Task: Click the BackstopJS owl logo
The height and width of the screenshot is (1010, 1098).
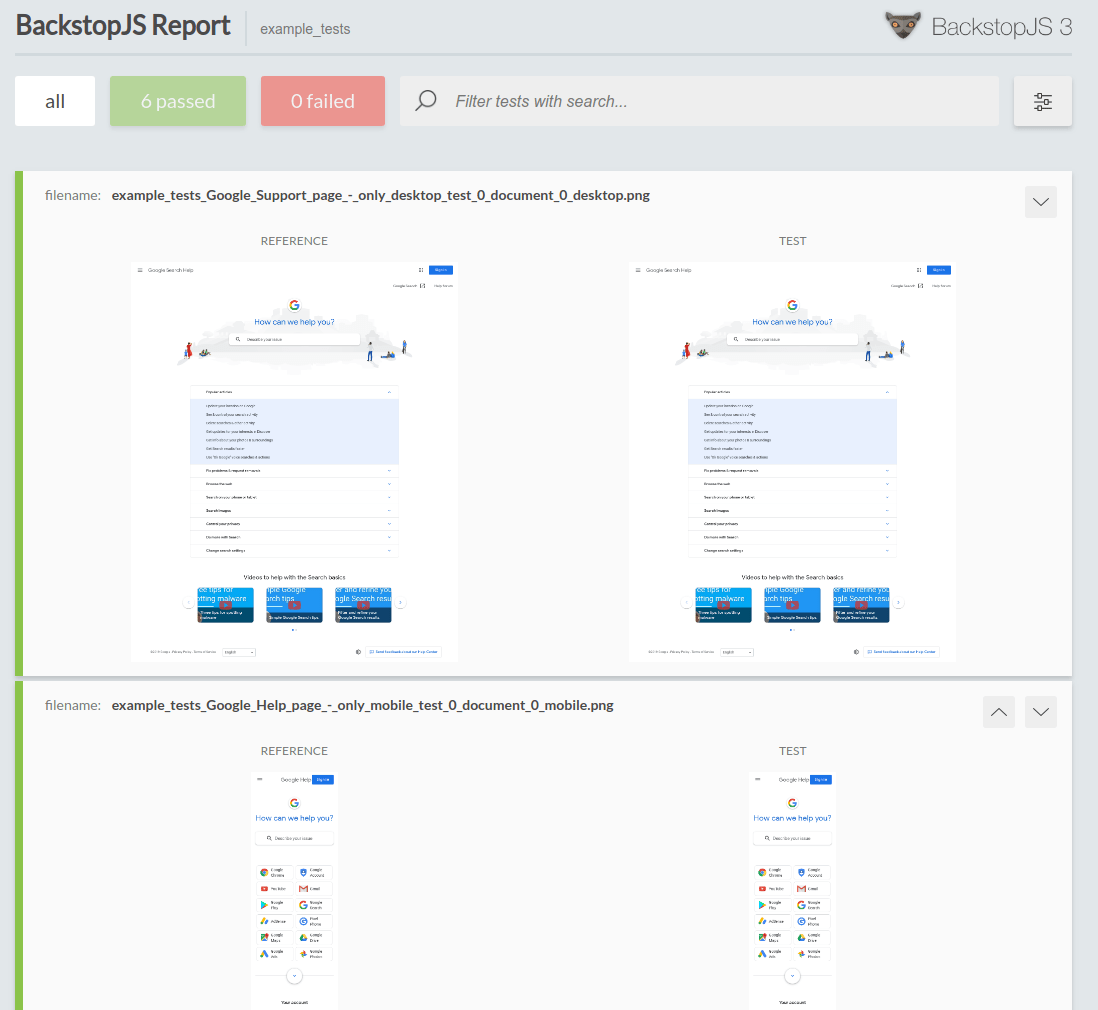Action: pos(901,25)
